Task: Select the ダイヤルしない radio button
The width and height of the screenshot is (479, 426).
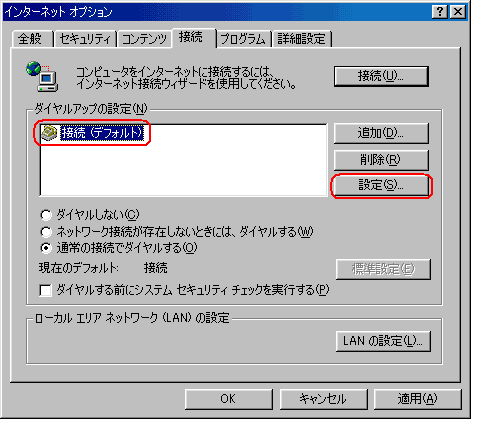Action: pos(46,215)
